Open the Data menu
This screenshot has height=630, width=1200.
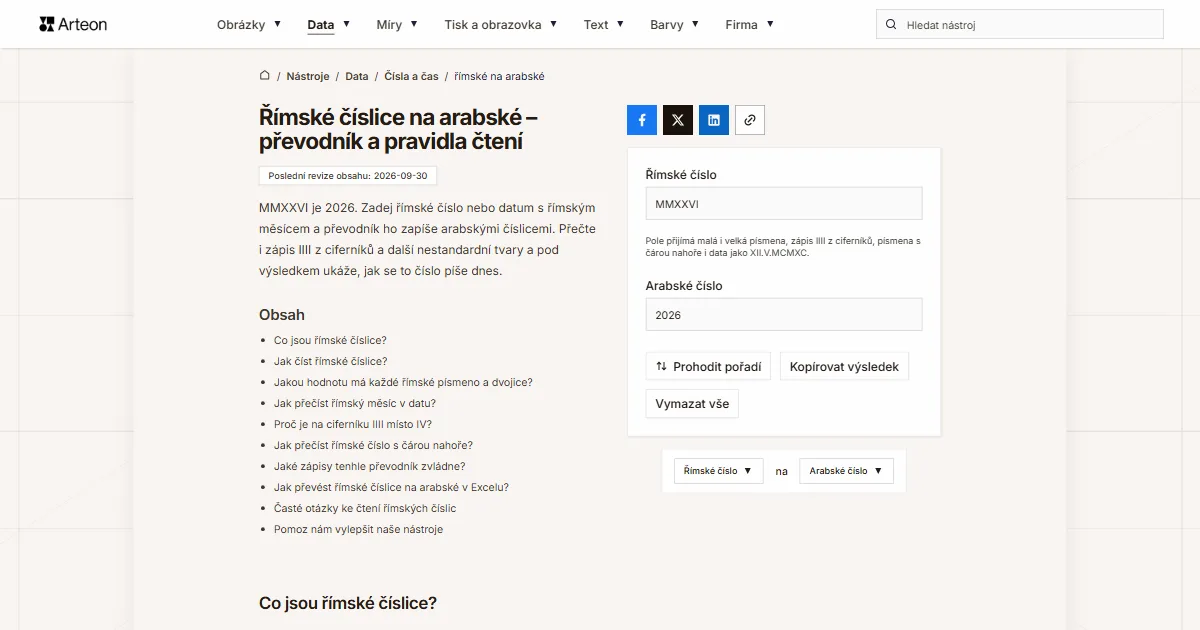point(329,24)
